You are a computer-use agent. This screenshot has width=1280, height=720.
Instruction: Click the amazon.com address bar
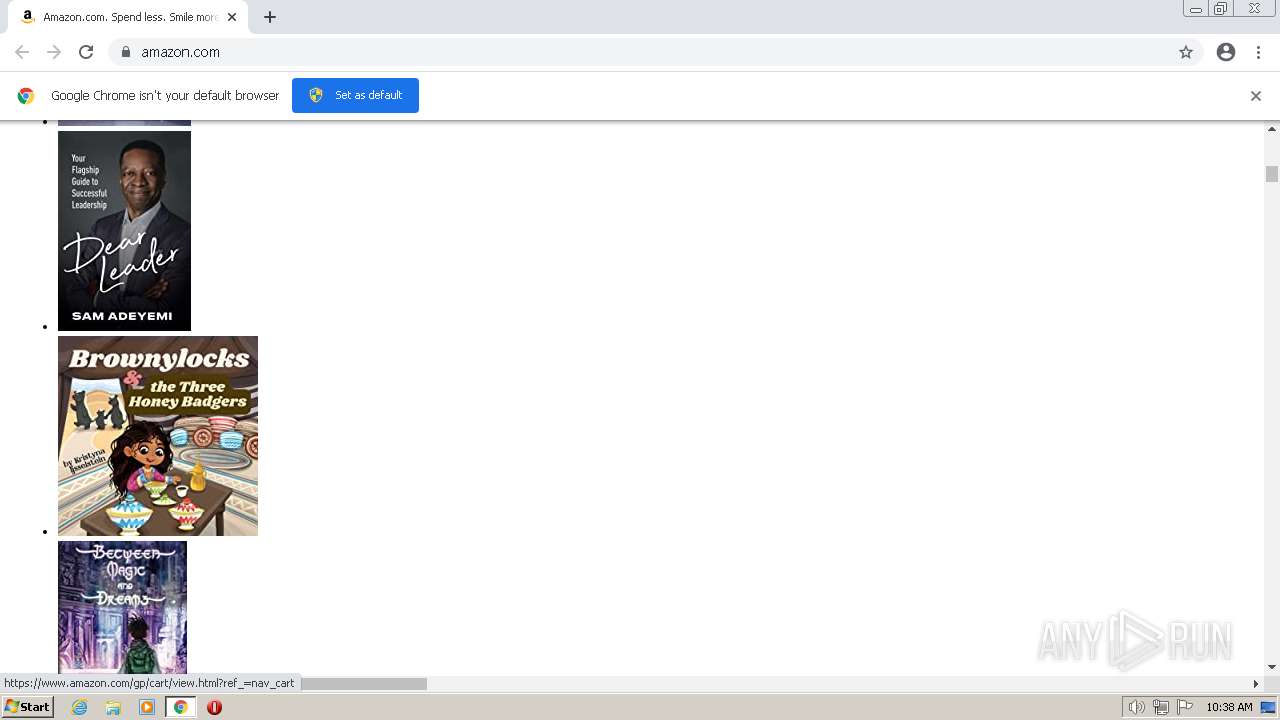(x=640, y=52)
